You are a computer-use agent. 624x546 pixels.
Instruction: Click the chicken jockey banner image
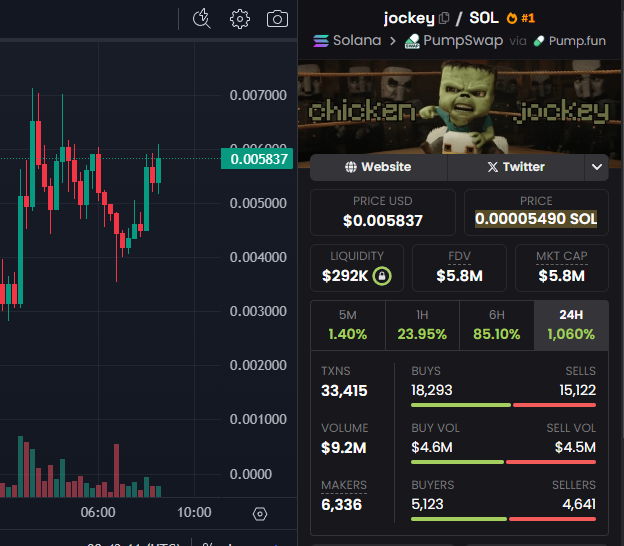(459, 107)
